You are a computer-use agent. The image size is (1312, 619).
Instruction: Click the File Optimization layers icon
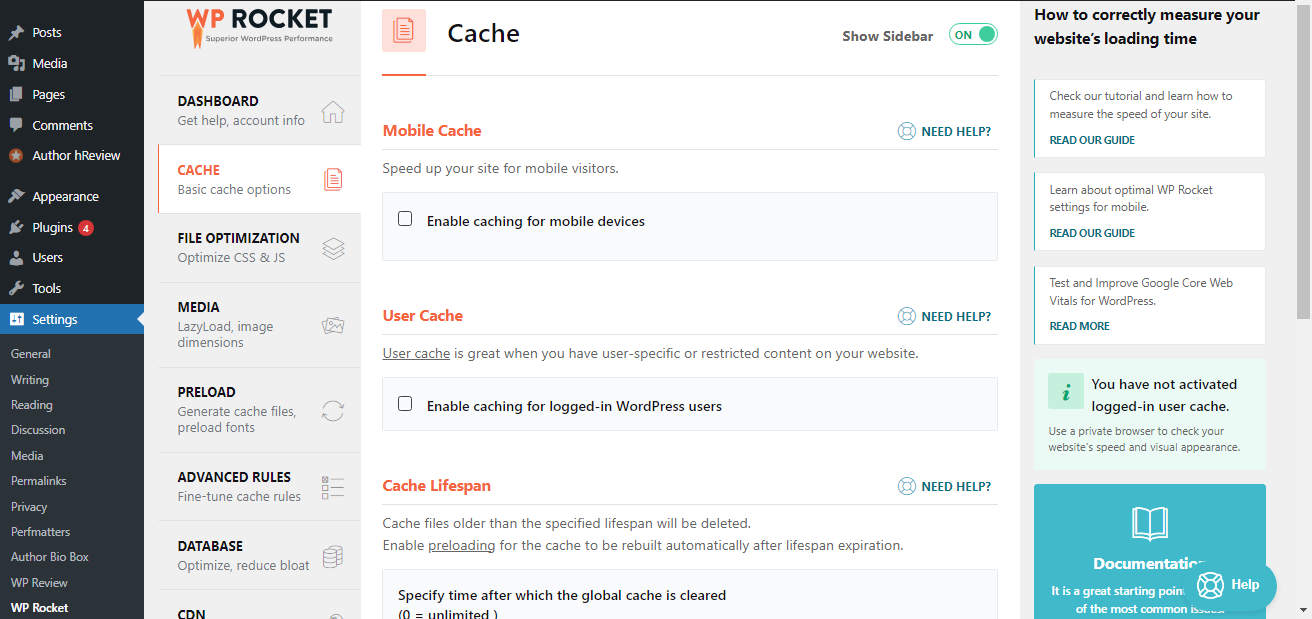pyautogui.click(x=333, y=249)
